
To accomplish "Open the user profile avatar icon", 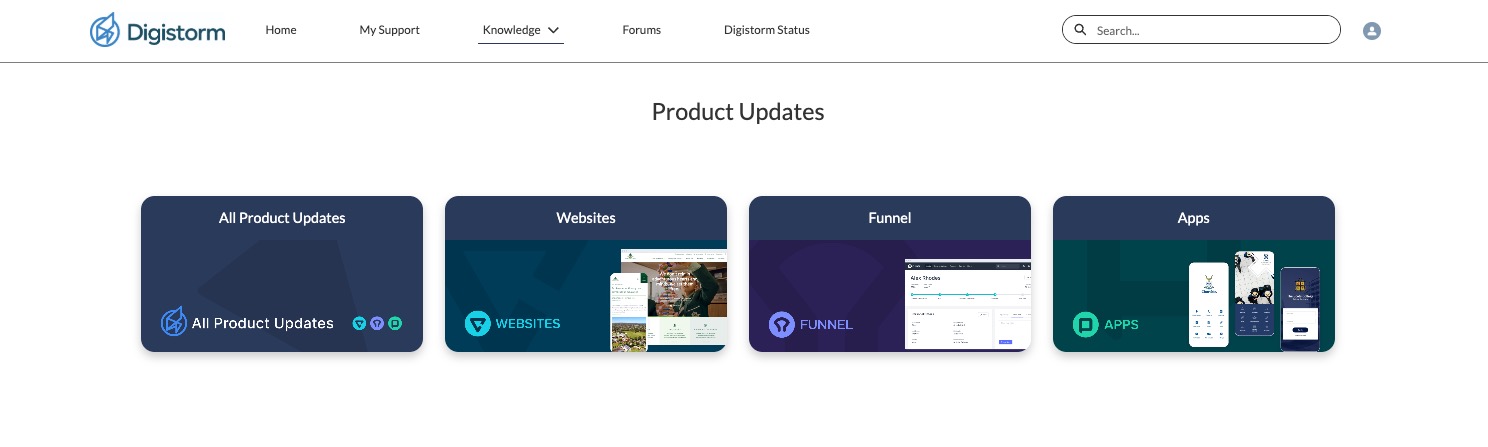I will click(x=1372, y=31).
